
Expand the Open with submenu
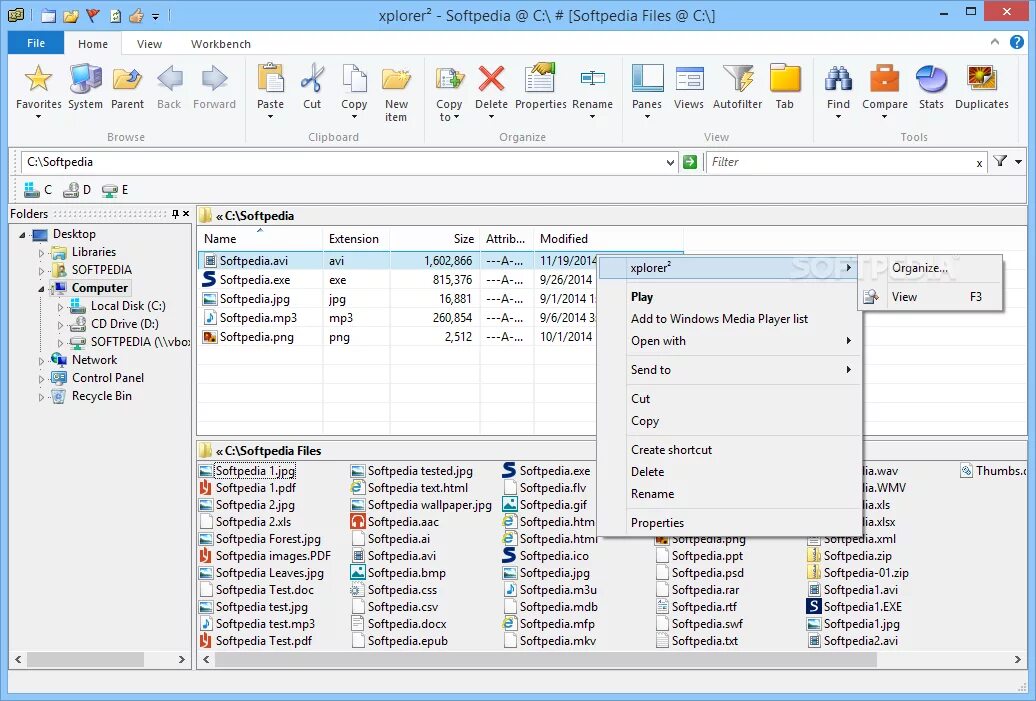658,340
